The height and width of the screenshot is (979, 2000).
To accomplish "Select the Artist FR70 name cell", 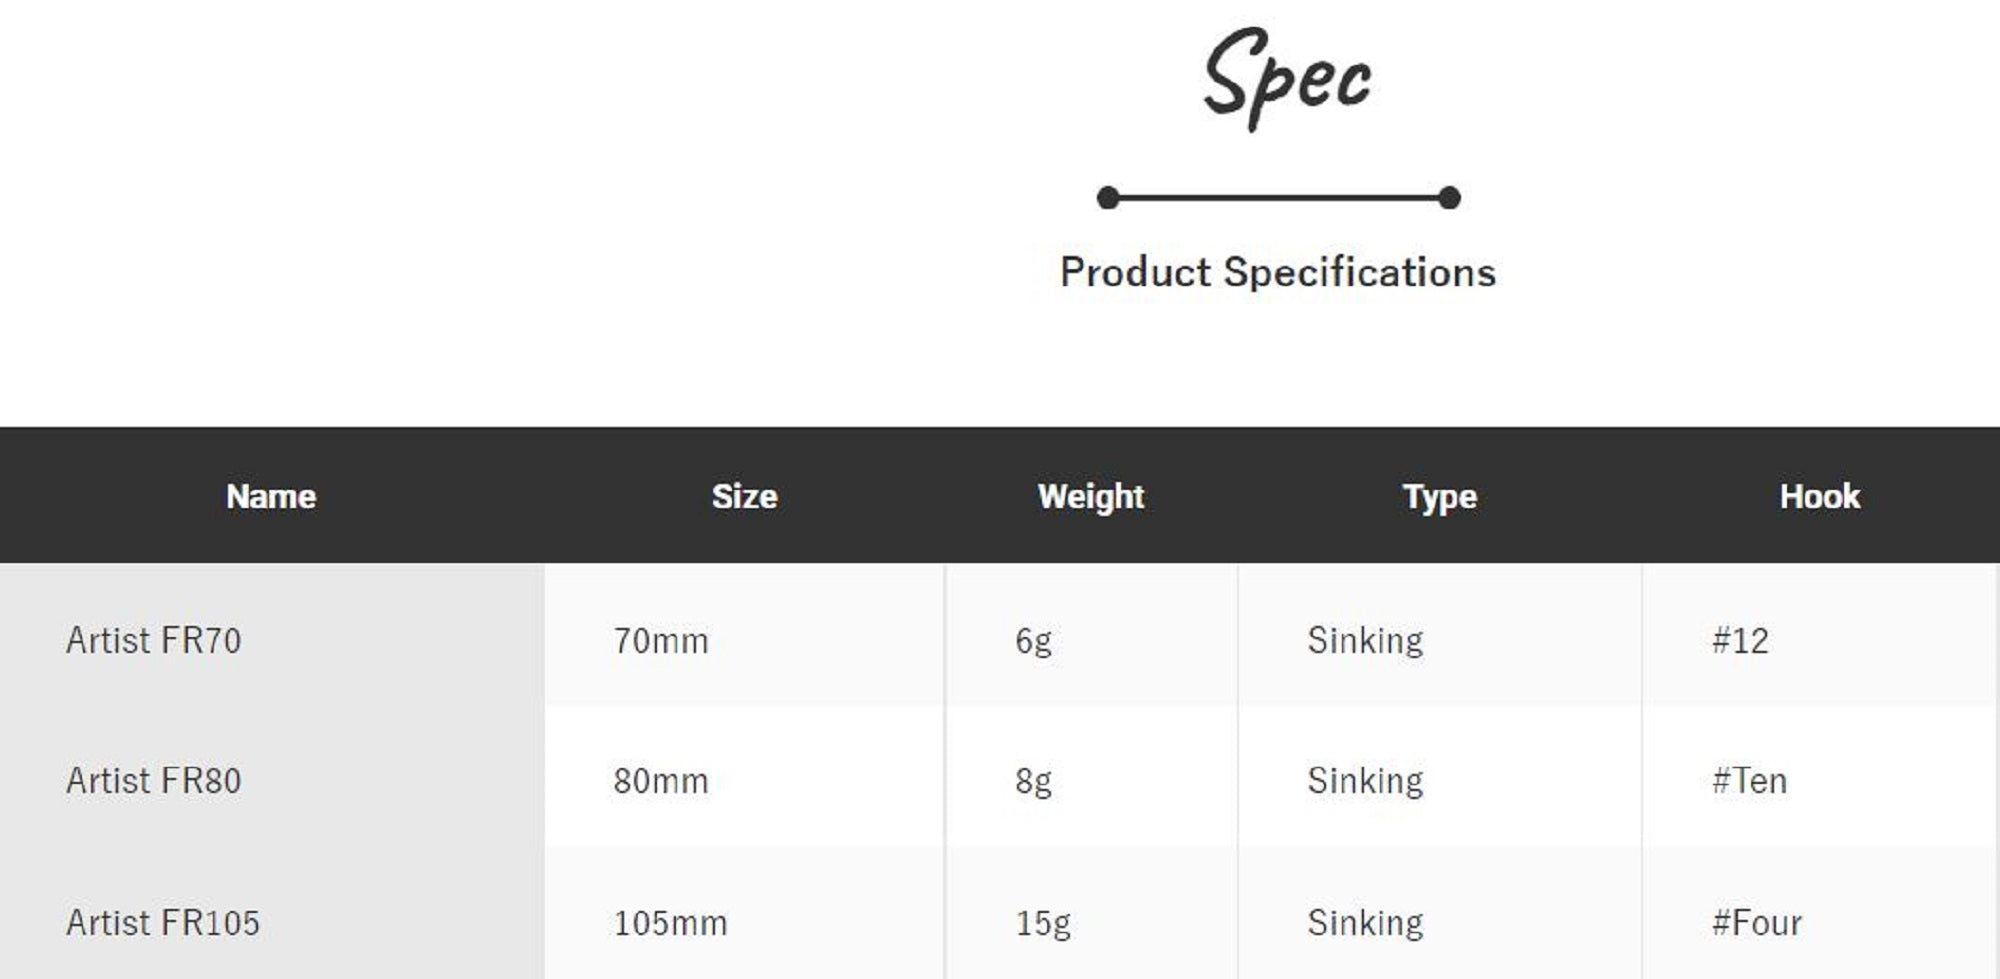I will [154, 640].
